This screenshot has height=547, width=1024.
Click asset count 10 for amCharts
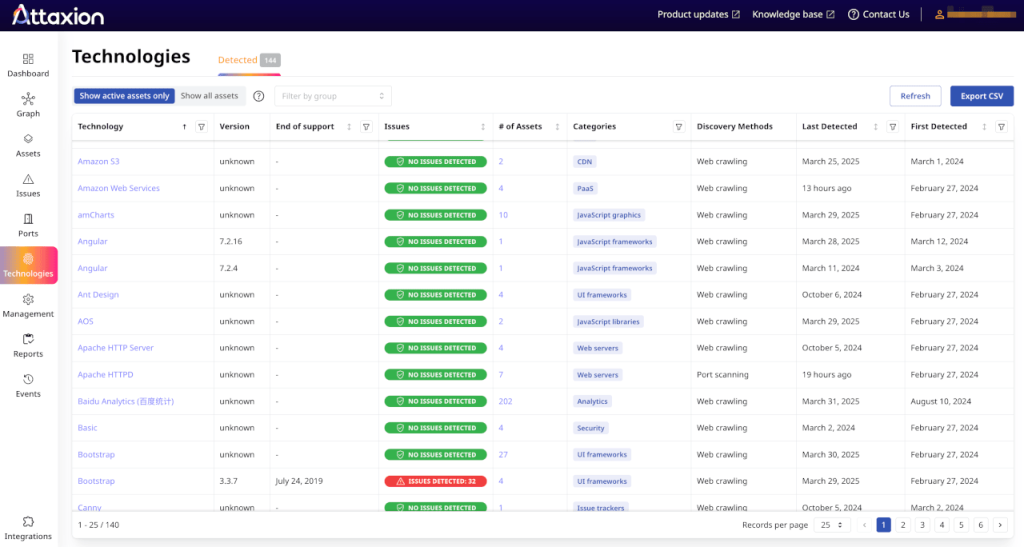pyautogui.click(x=503, y=215)
